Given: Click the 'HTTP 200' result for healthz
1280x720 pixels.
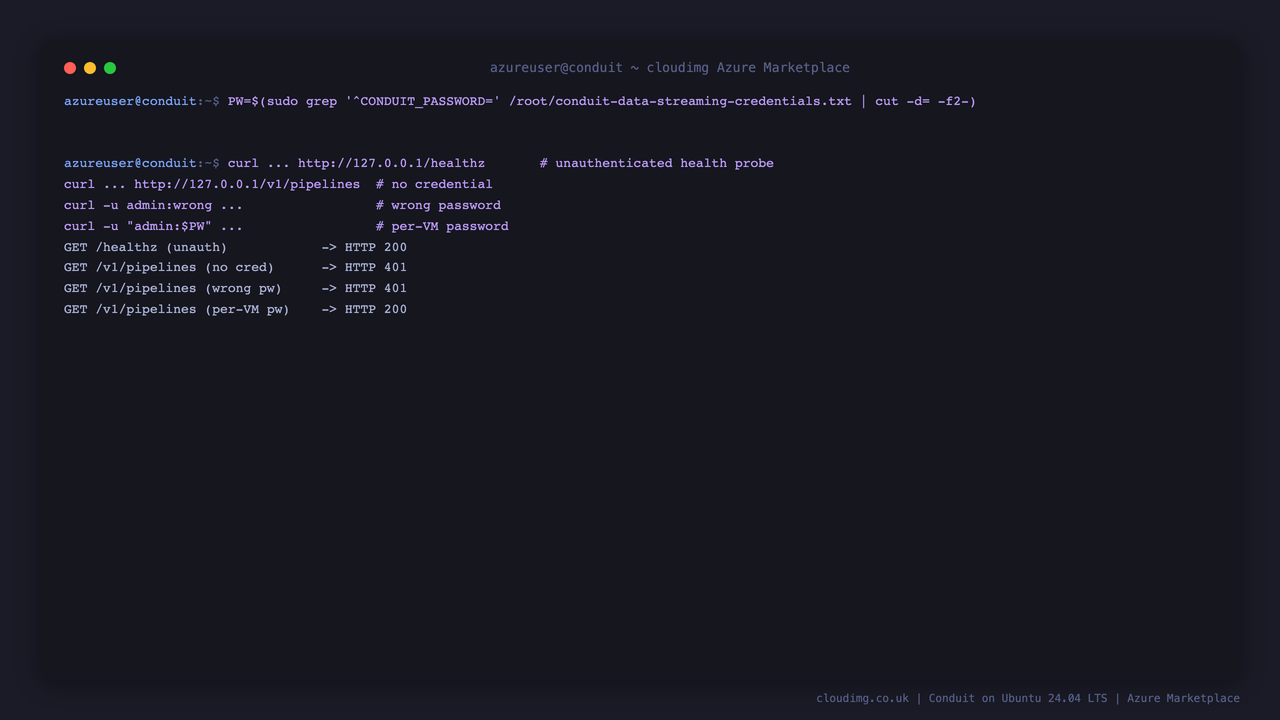Looking at the screenshot, I should tap(376, 247).
